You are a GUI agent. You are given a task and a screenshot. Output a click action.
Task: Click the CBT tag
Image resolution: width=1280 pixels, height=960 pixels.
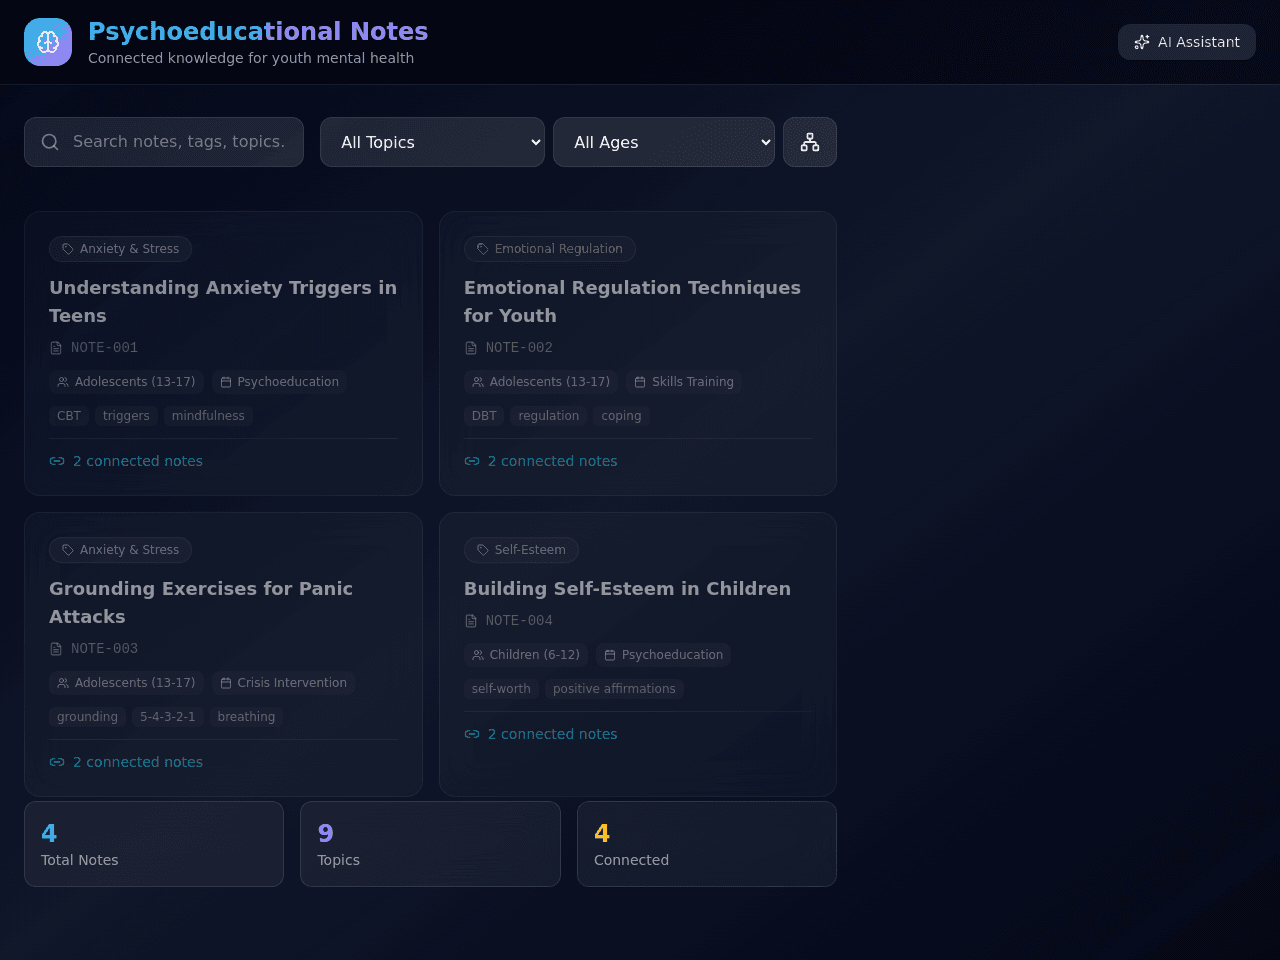69,416
